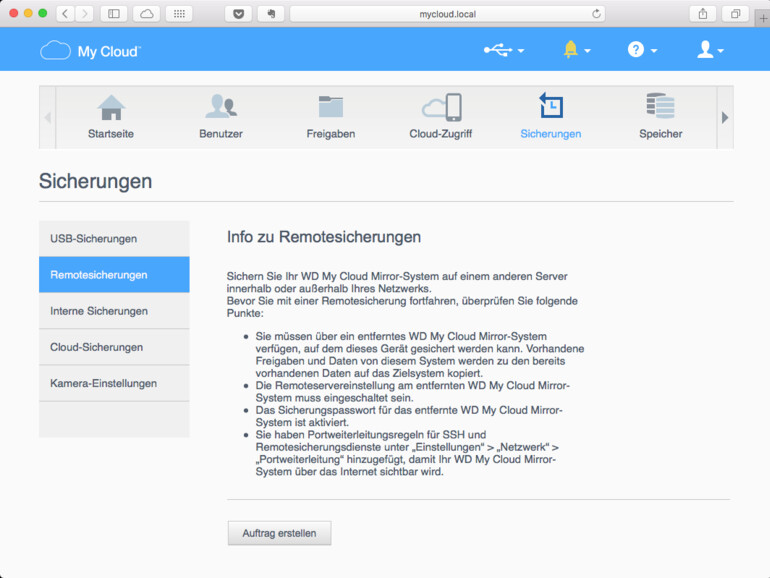This screenshot has width=770, height=578.
Task: Click the Startseite label text
Action: pos(111,134)
